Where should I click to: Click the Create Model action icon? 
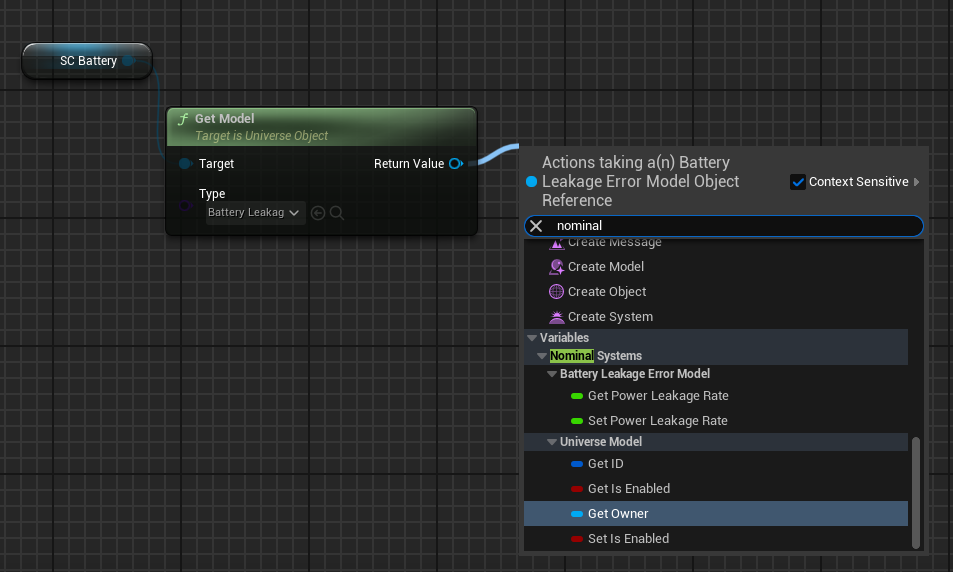[x=557, y=267]
